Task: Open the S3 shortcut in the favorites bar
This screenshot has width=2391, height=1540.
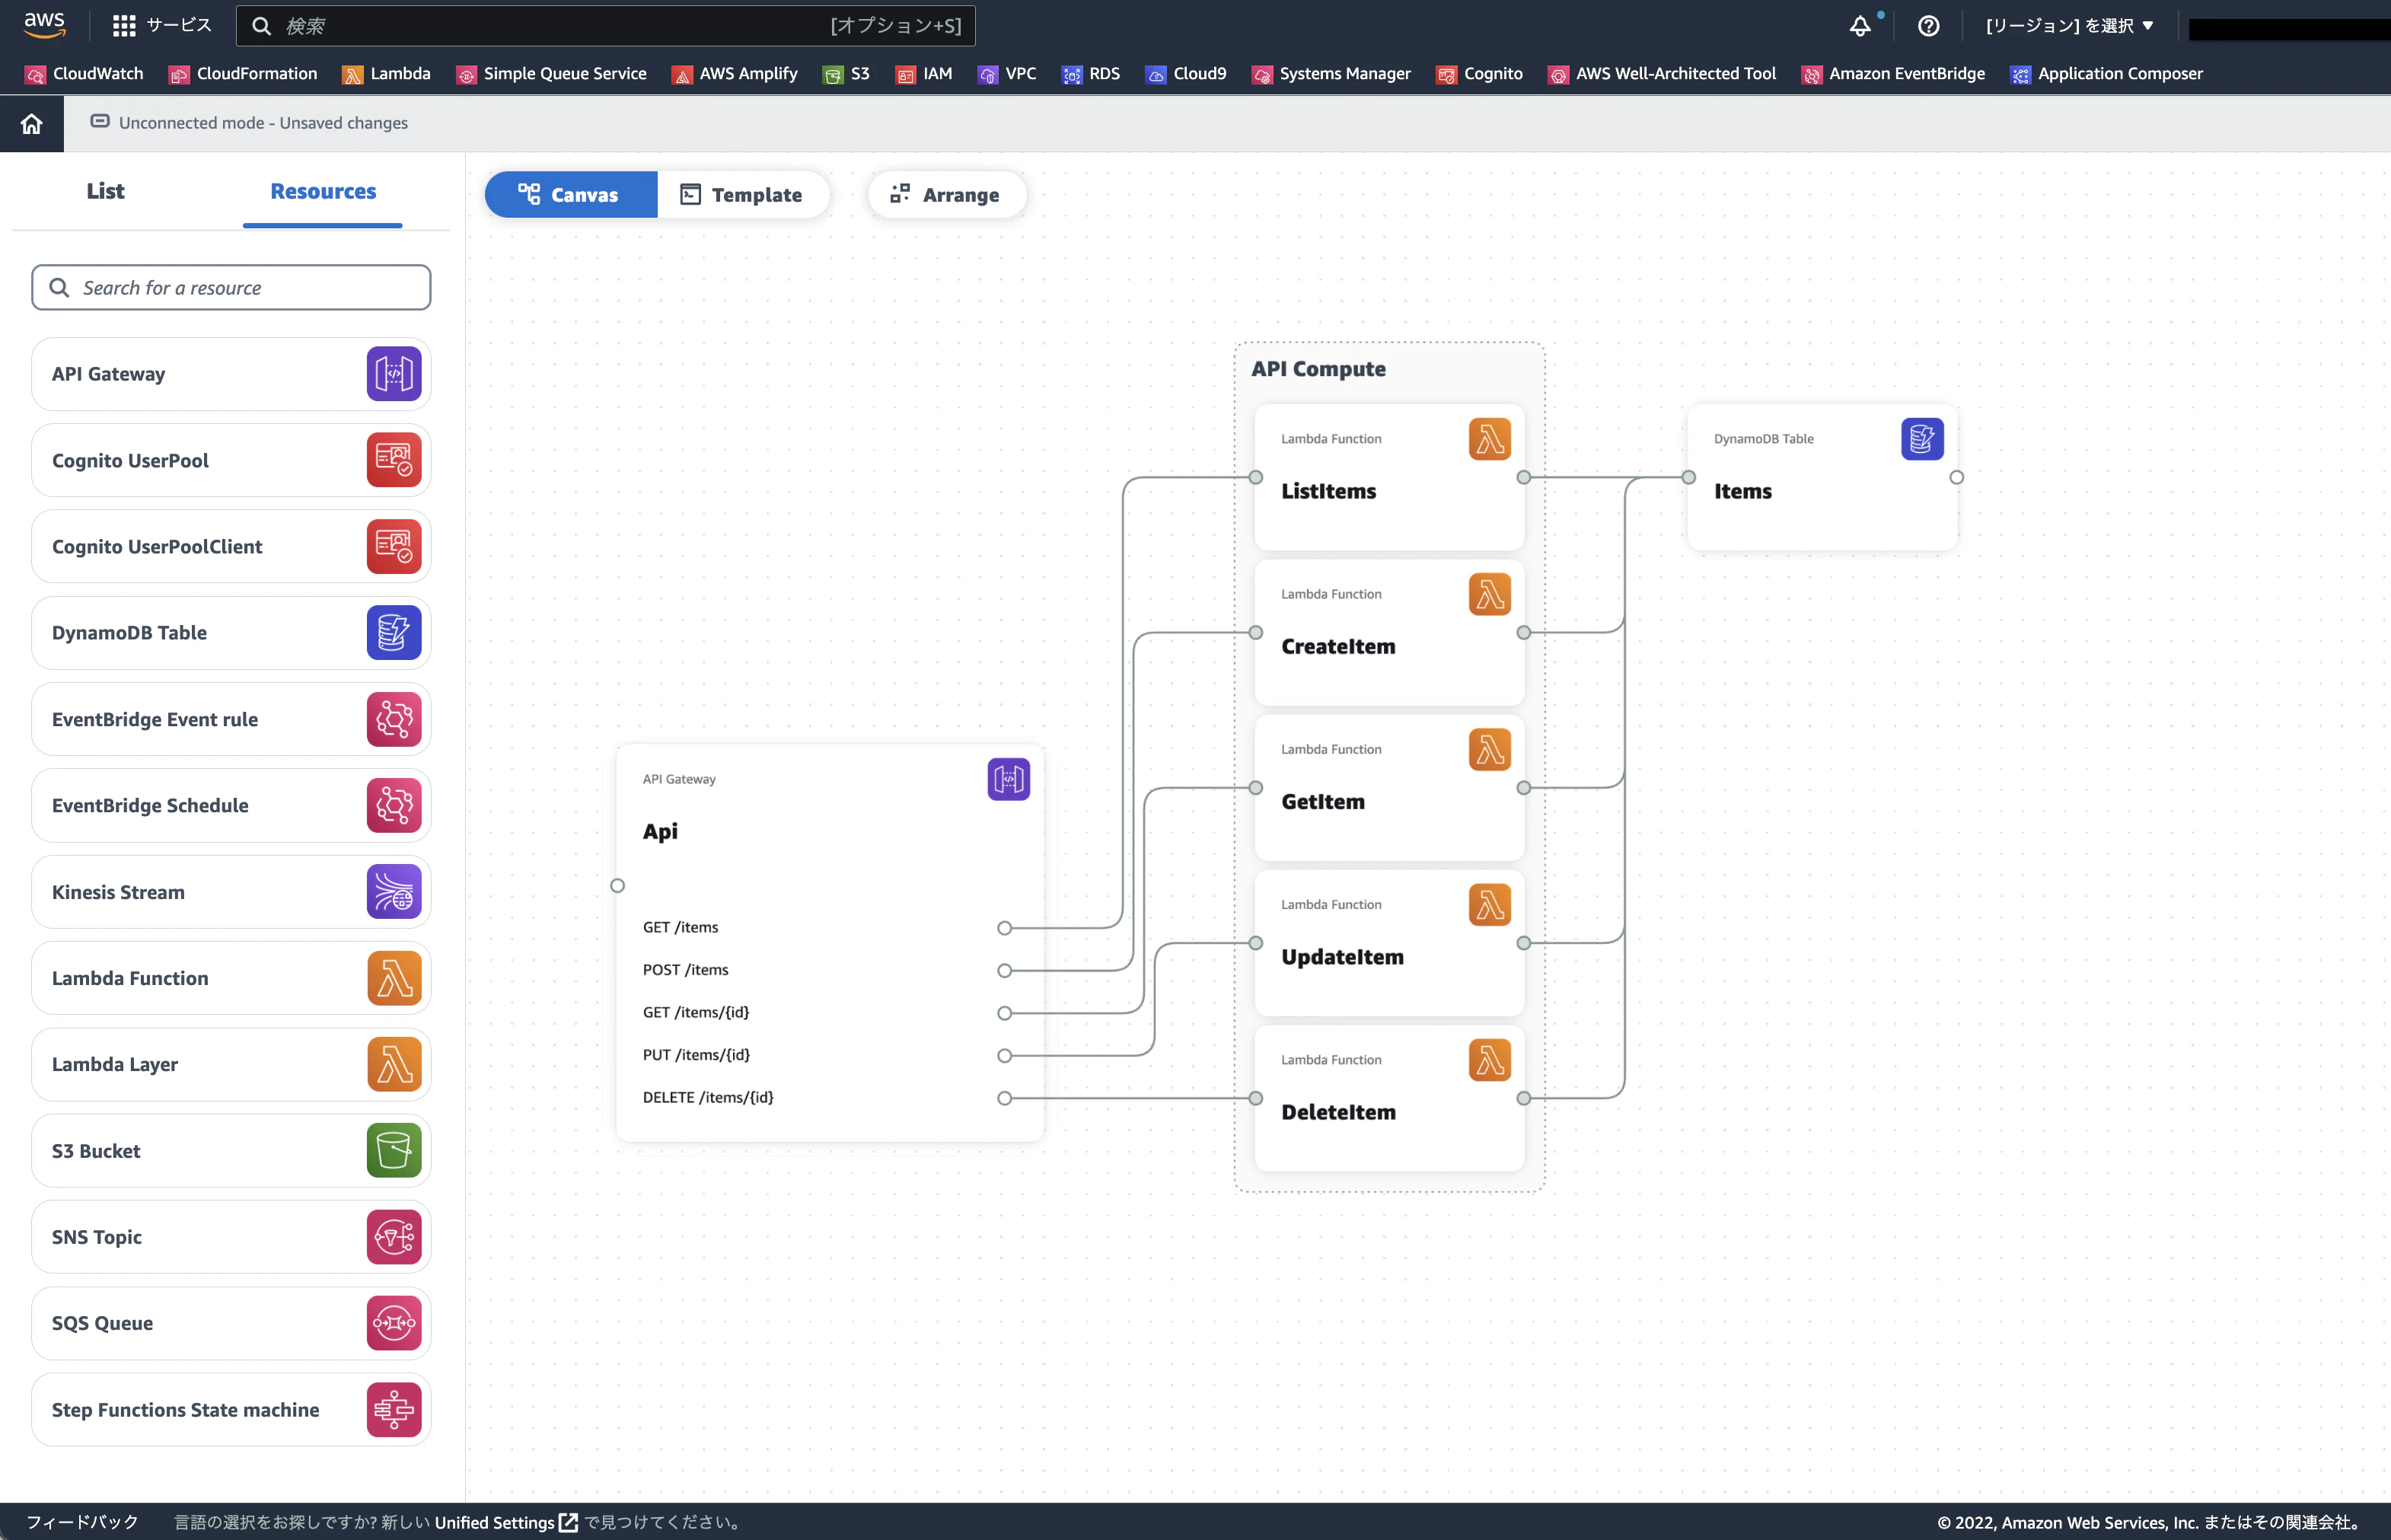Action: (x=846, y=74)
